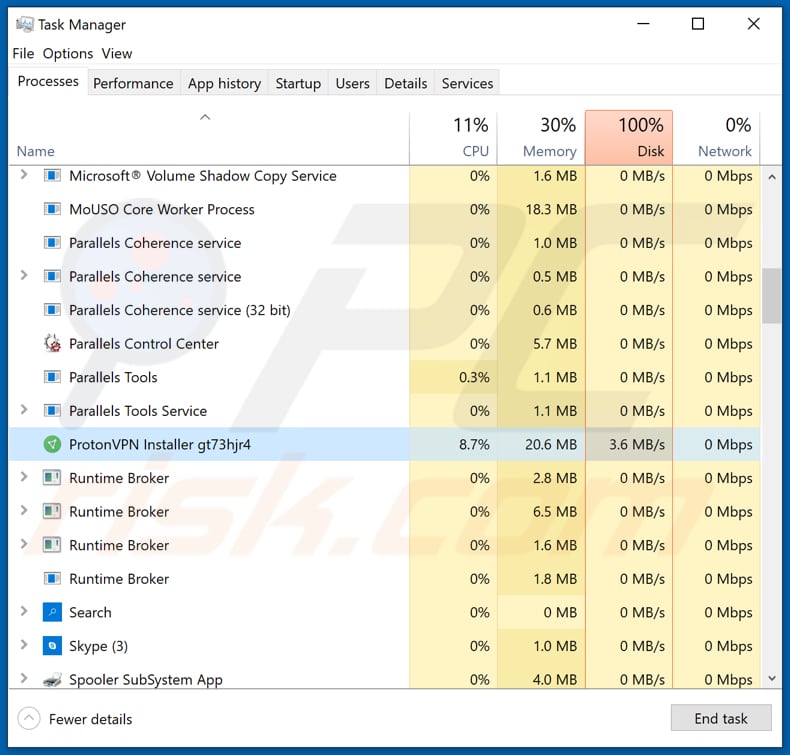Open the View menu
Screen dimensions: 790x755
tap(117, 53)
